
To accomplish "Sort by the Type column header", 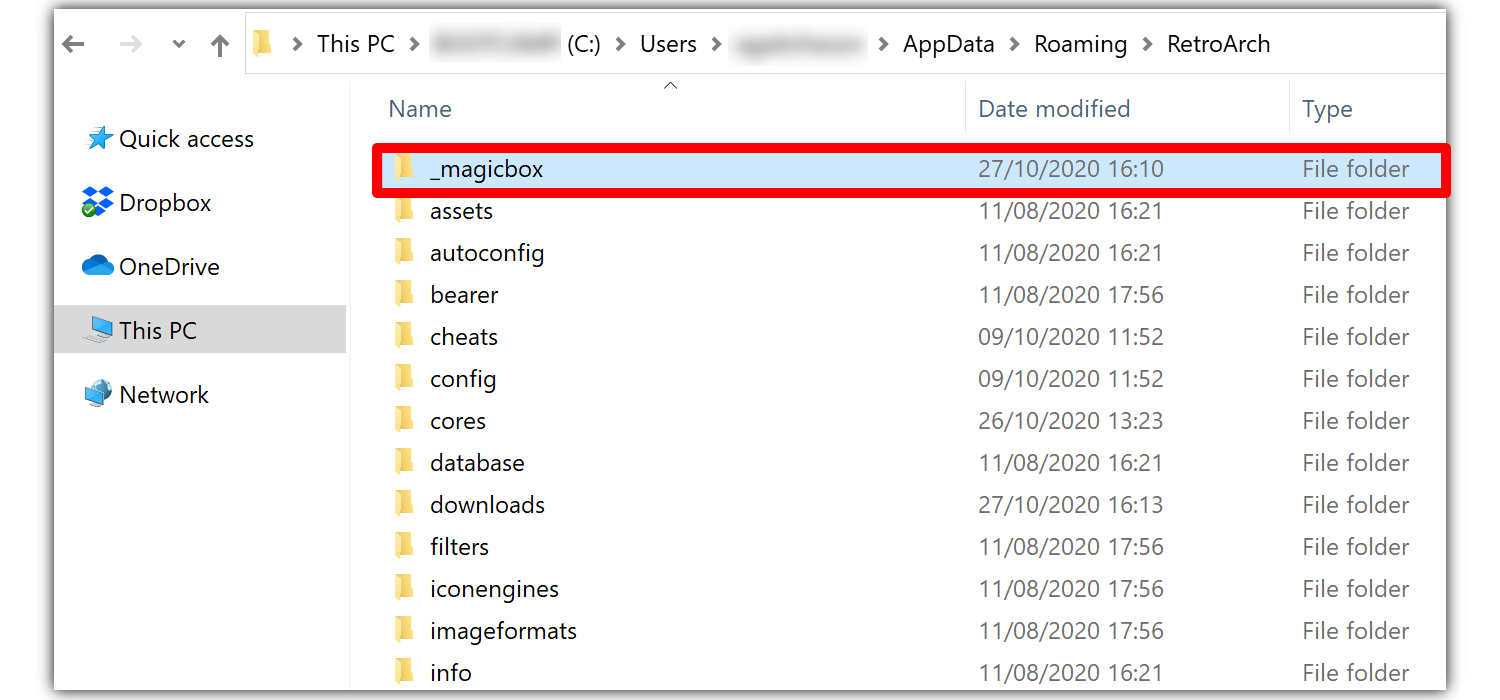I will pyautogui.click(x=1327, y=109).
